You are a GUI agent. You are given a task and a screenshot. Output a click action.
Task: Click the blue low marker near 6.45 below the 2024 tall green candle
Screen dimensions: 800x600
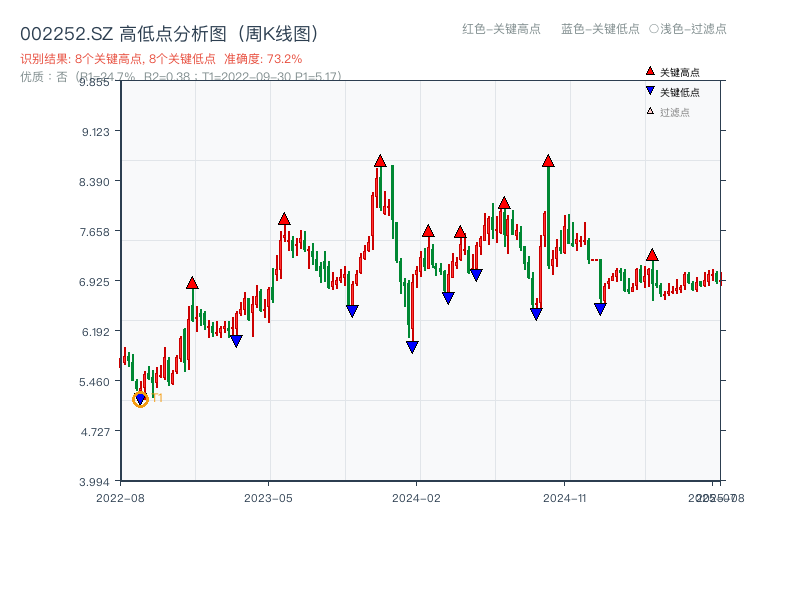[536, 314]
